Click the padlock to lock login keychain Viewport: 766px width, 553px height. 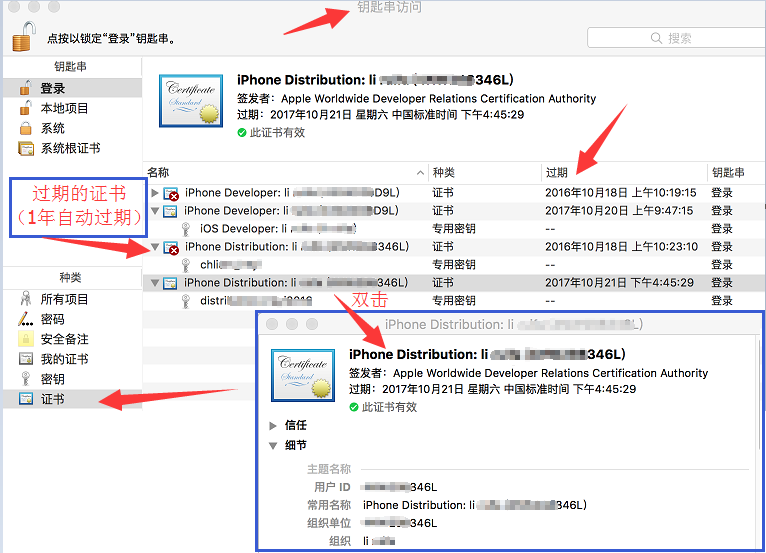tap(23, 37)
